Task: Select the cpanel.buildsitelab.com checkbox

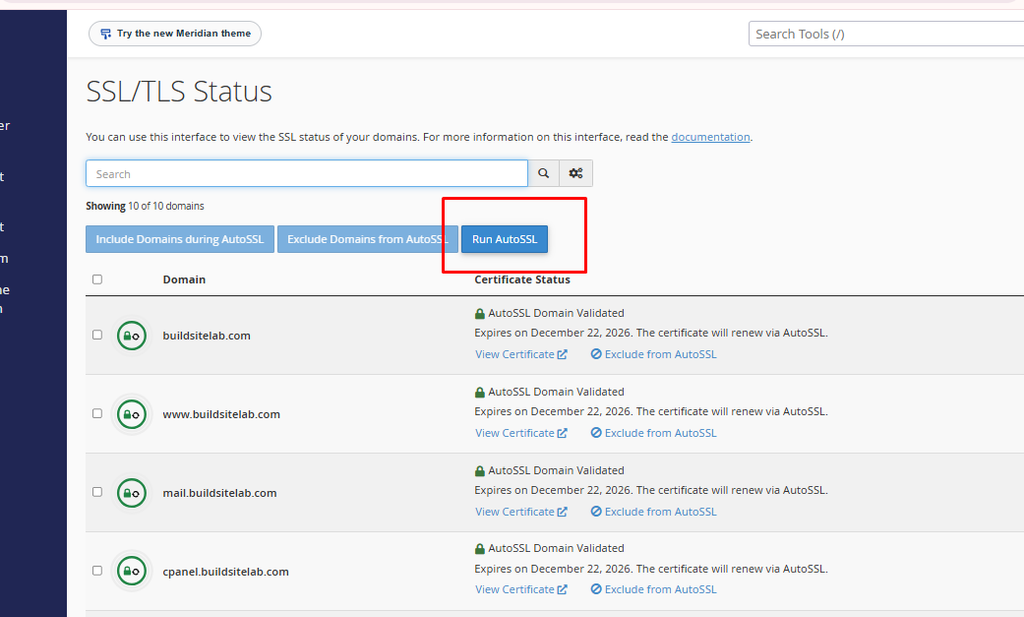Action: 97,570
